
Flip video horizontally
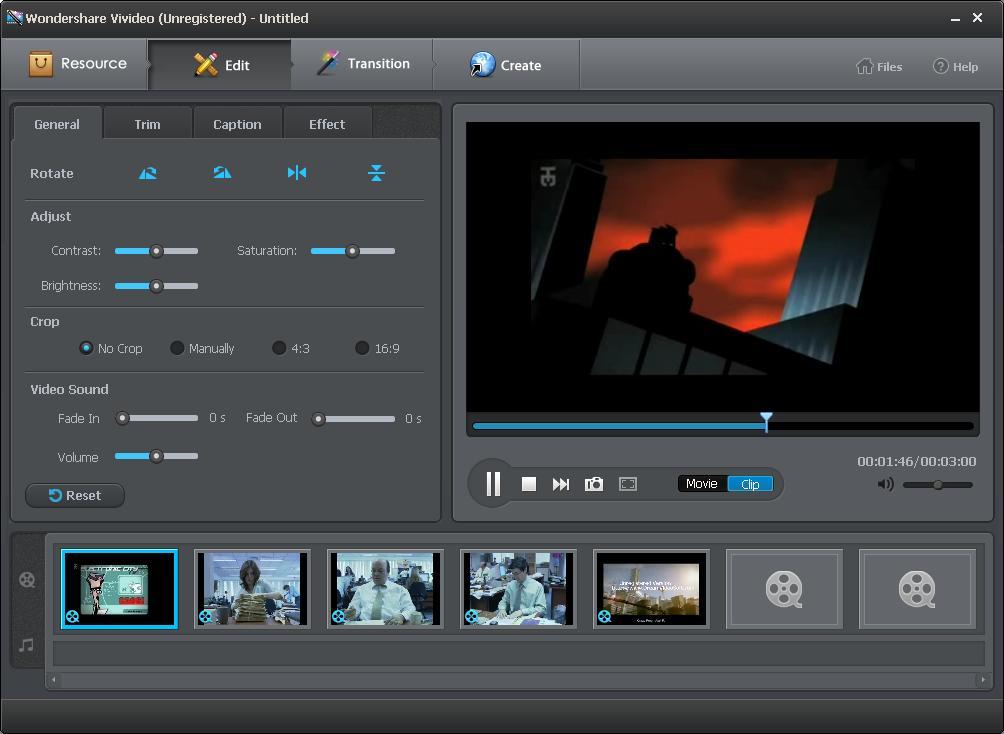click(x=297, y=173)
